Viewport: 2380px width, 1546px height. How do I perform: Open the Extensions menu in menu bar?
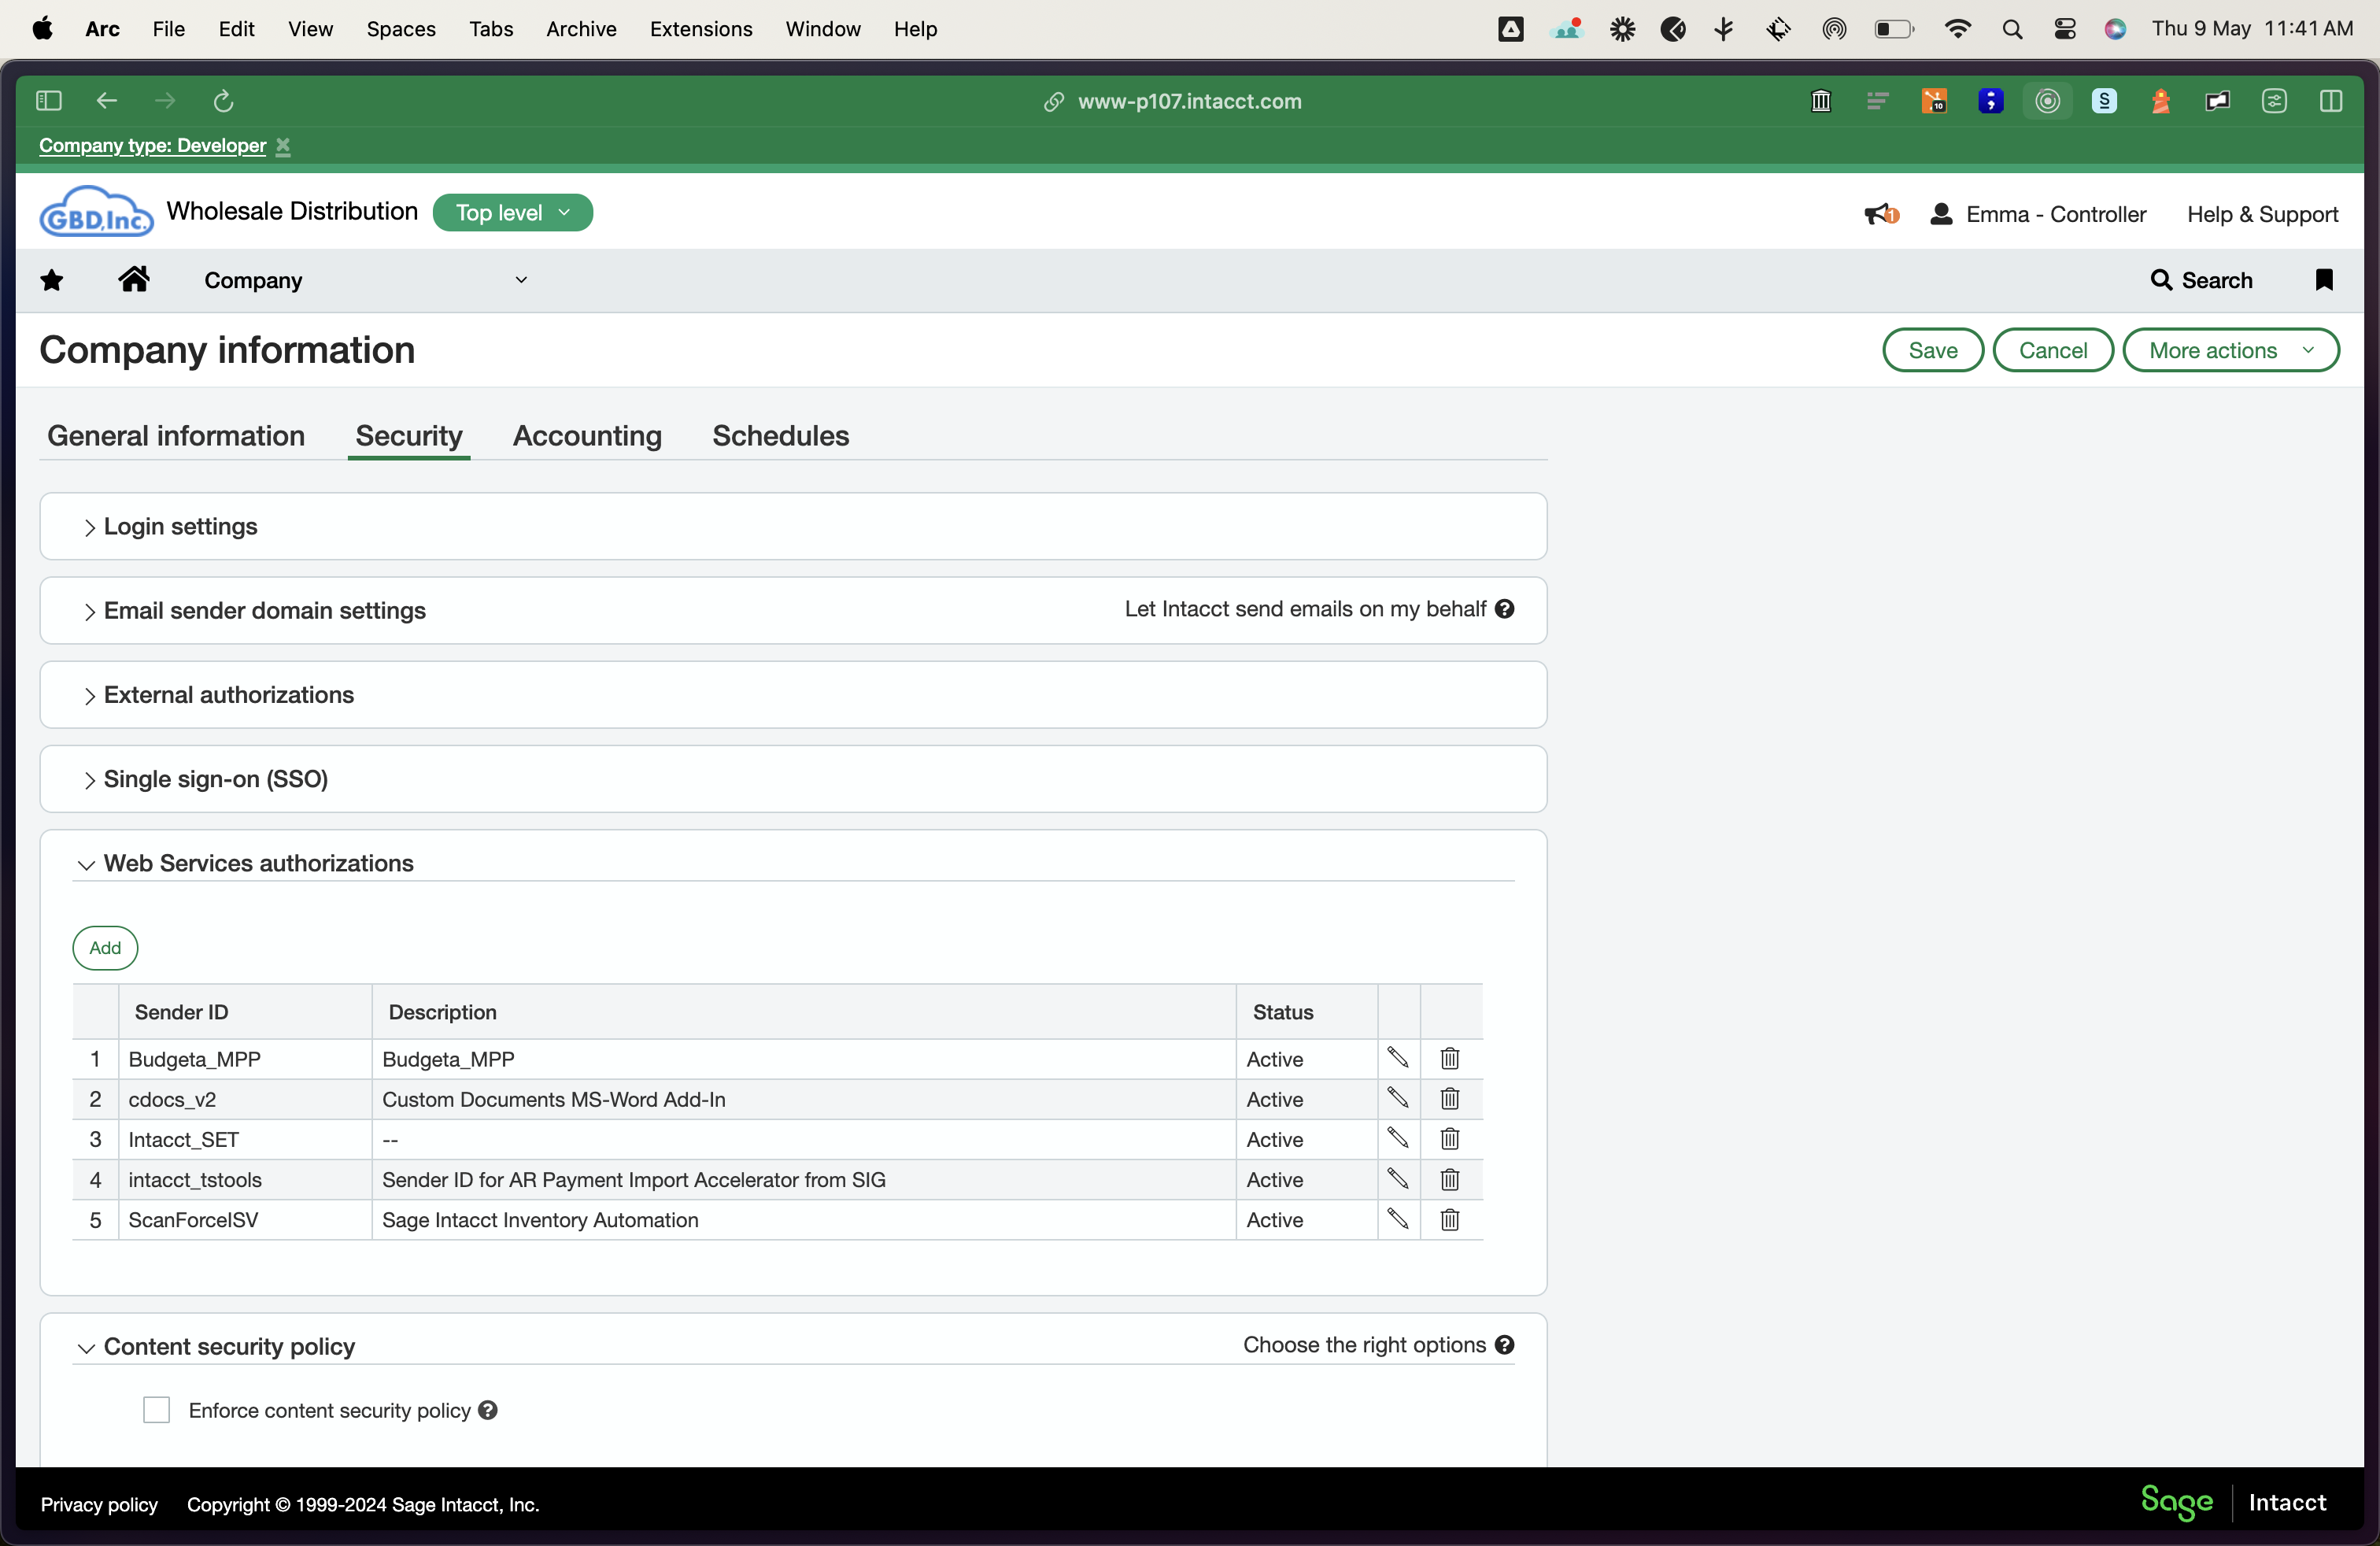pos(700,29)
